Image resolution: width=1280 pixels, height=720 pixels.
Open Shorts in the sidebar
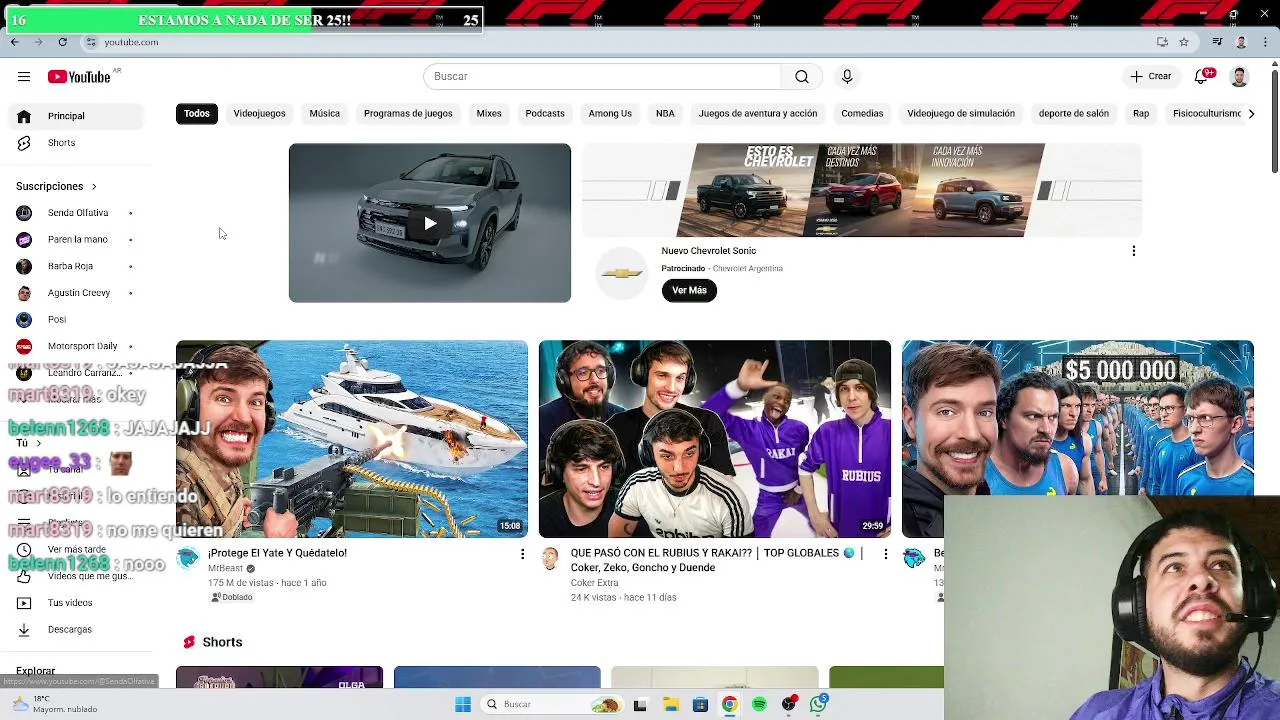click(x=78, y=143)
